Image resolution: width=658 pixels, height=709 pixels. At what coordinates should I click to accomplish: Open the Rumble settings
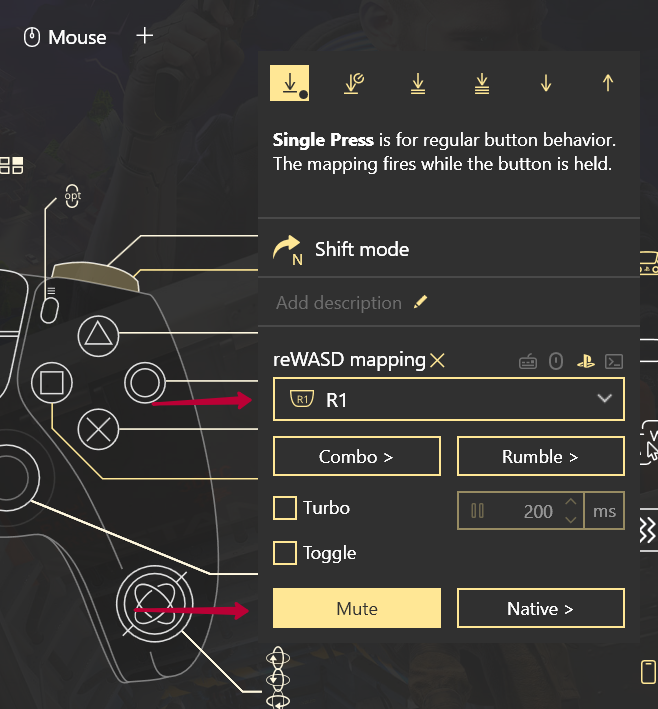[540, 456]
